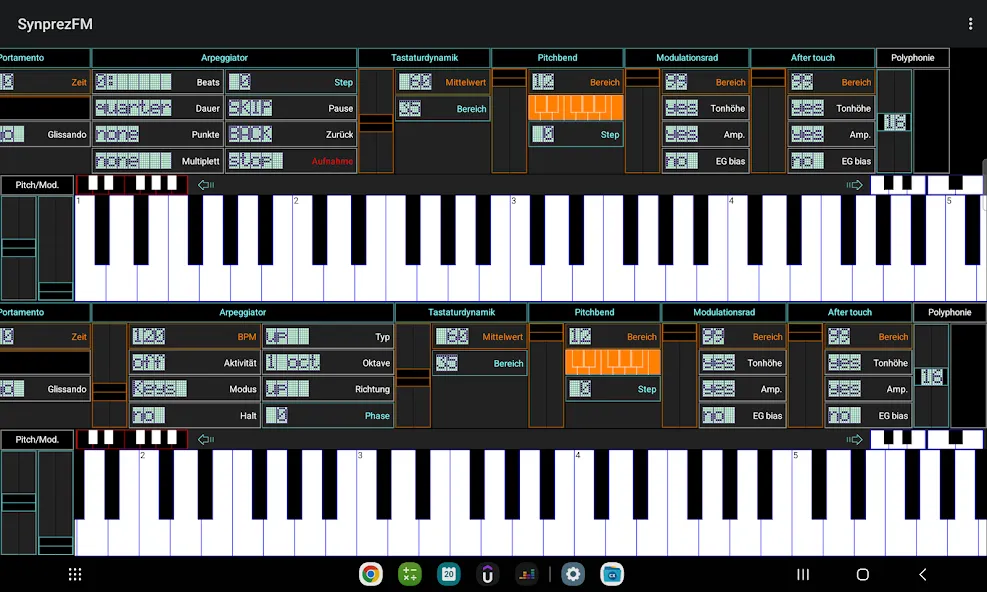Screen dimensions: 987x592
Task: Toggle Amp. in lower After touch
Action: click(x=868, y=389)
